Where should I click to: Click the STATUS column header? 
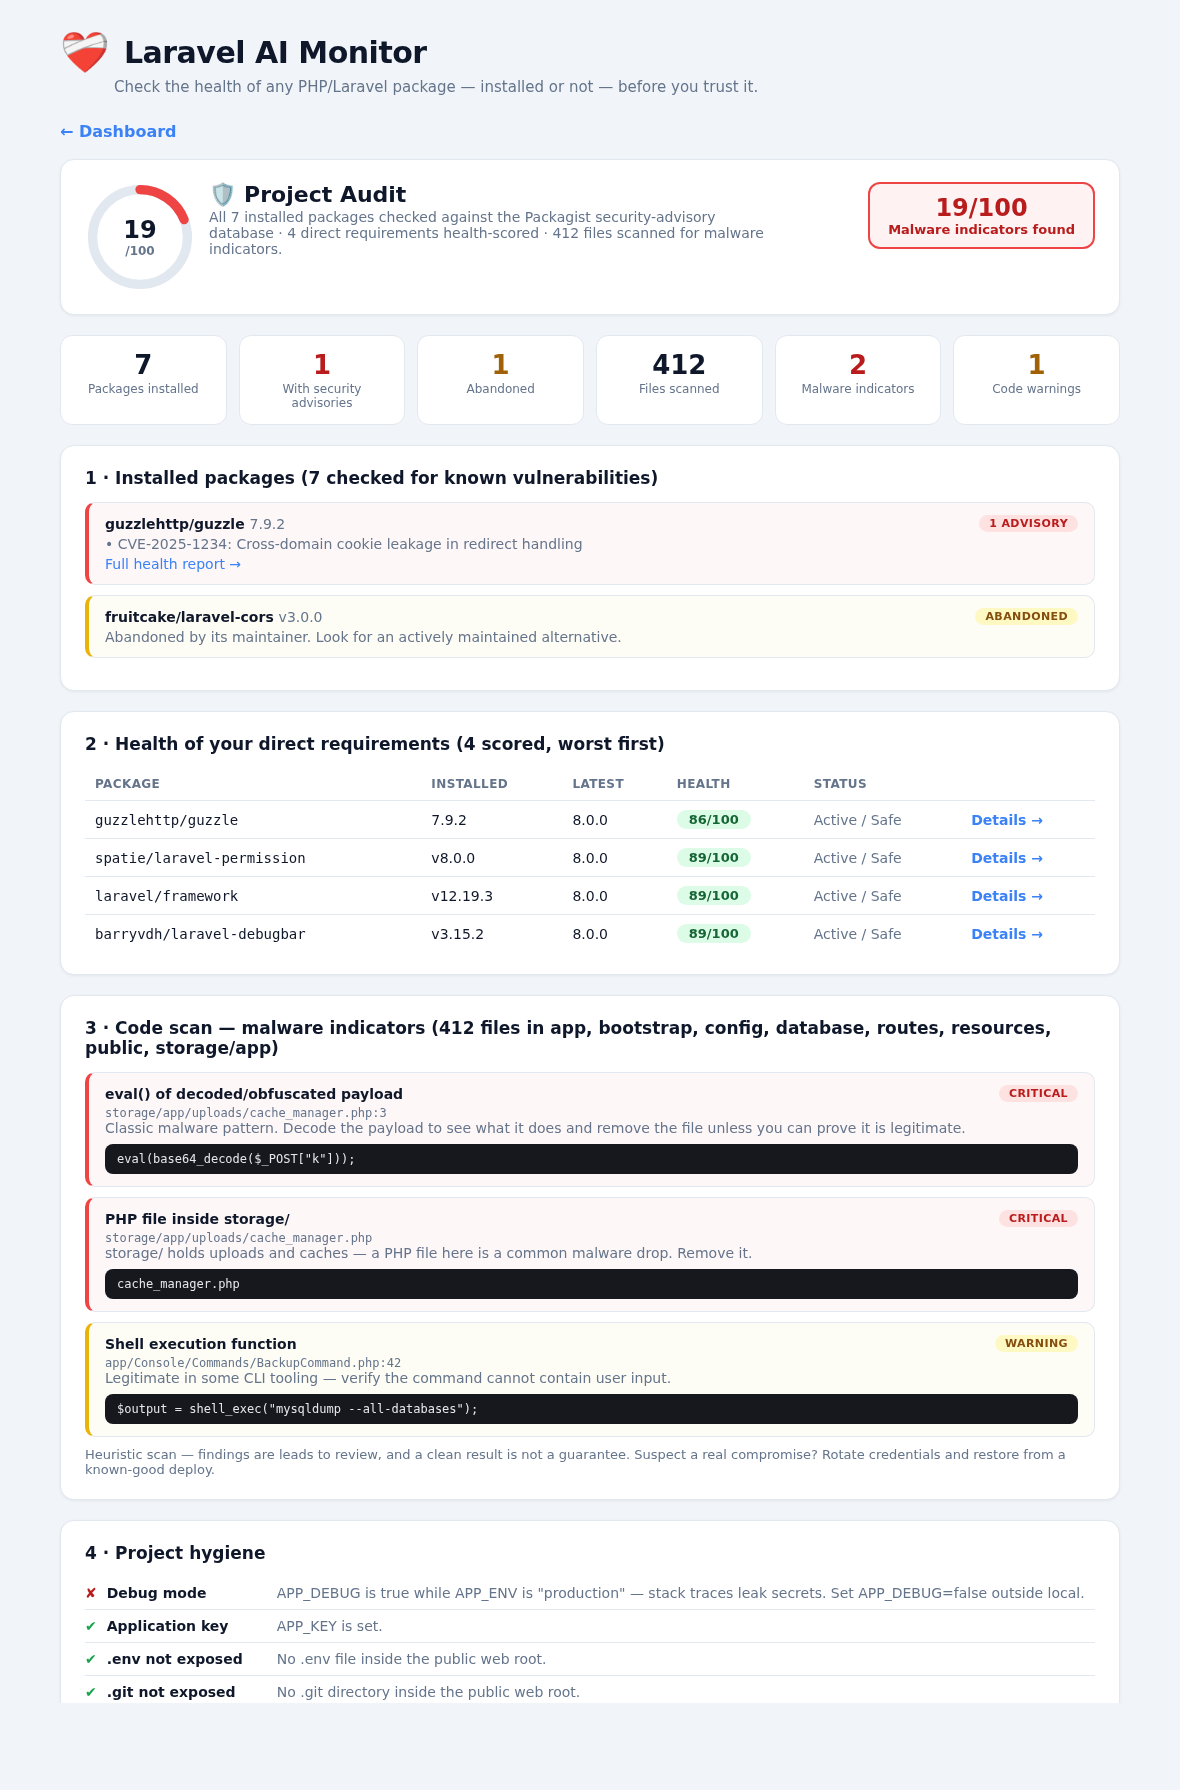[x=840, y=784]
